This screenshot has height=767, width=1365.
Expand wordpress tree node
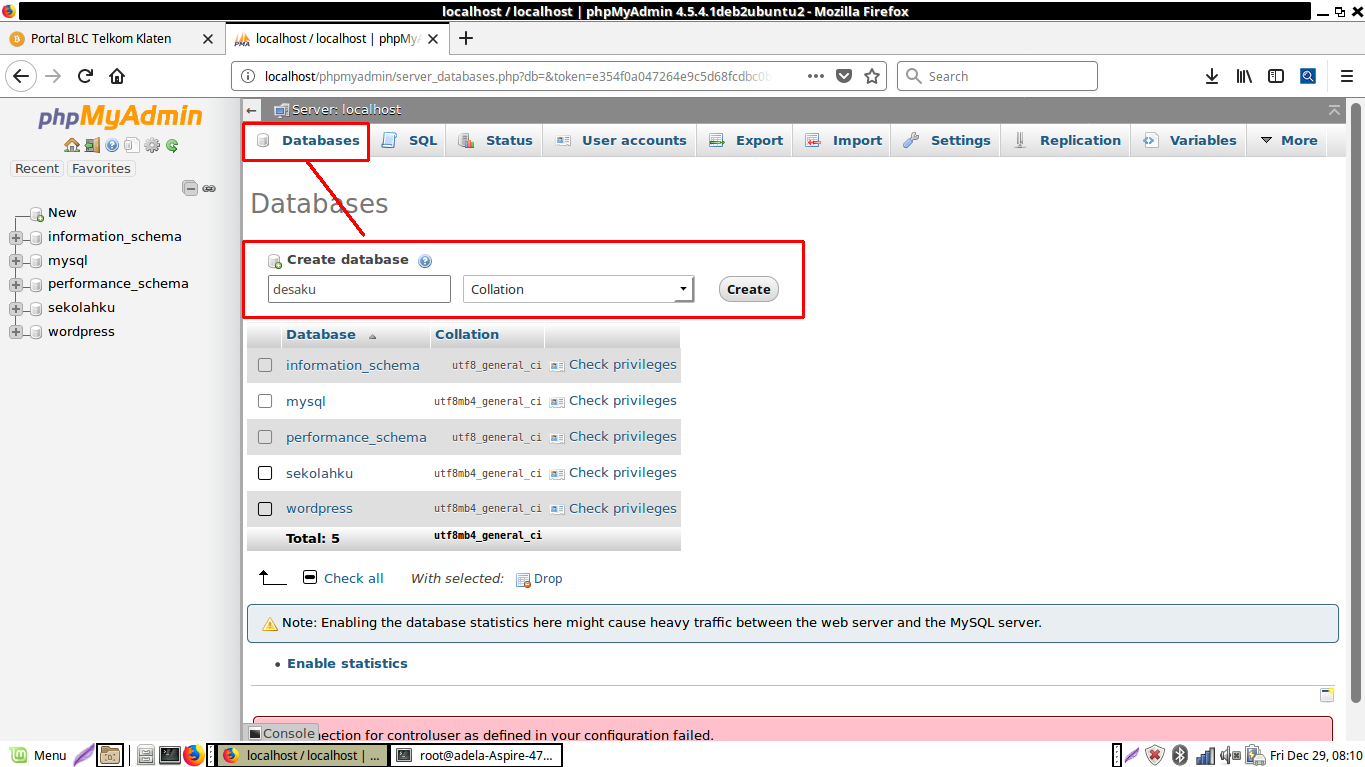16,332
